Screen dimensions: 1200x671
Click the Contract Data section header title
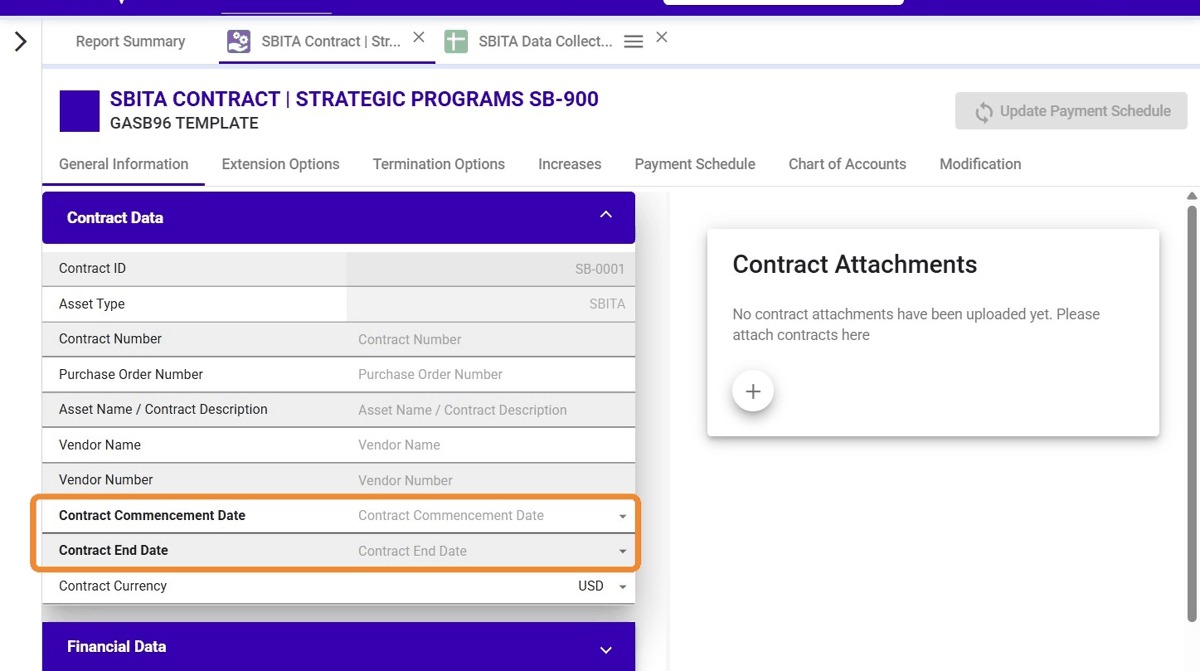point(115,217)
